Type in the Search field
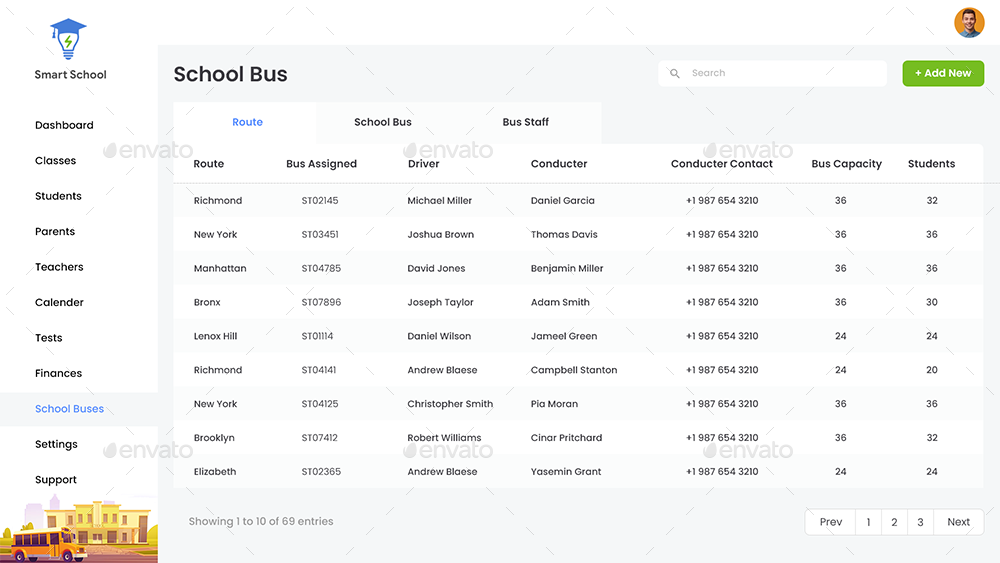The image size is (1000, 563). click(x=780, y=73)
